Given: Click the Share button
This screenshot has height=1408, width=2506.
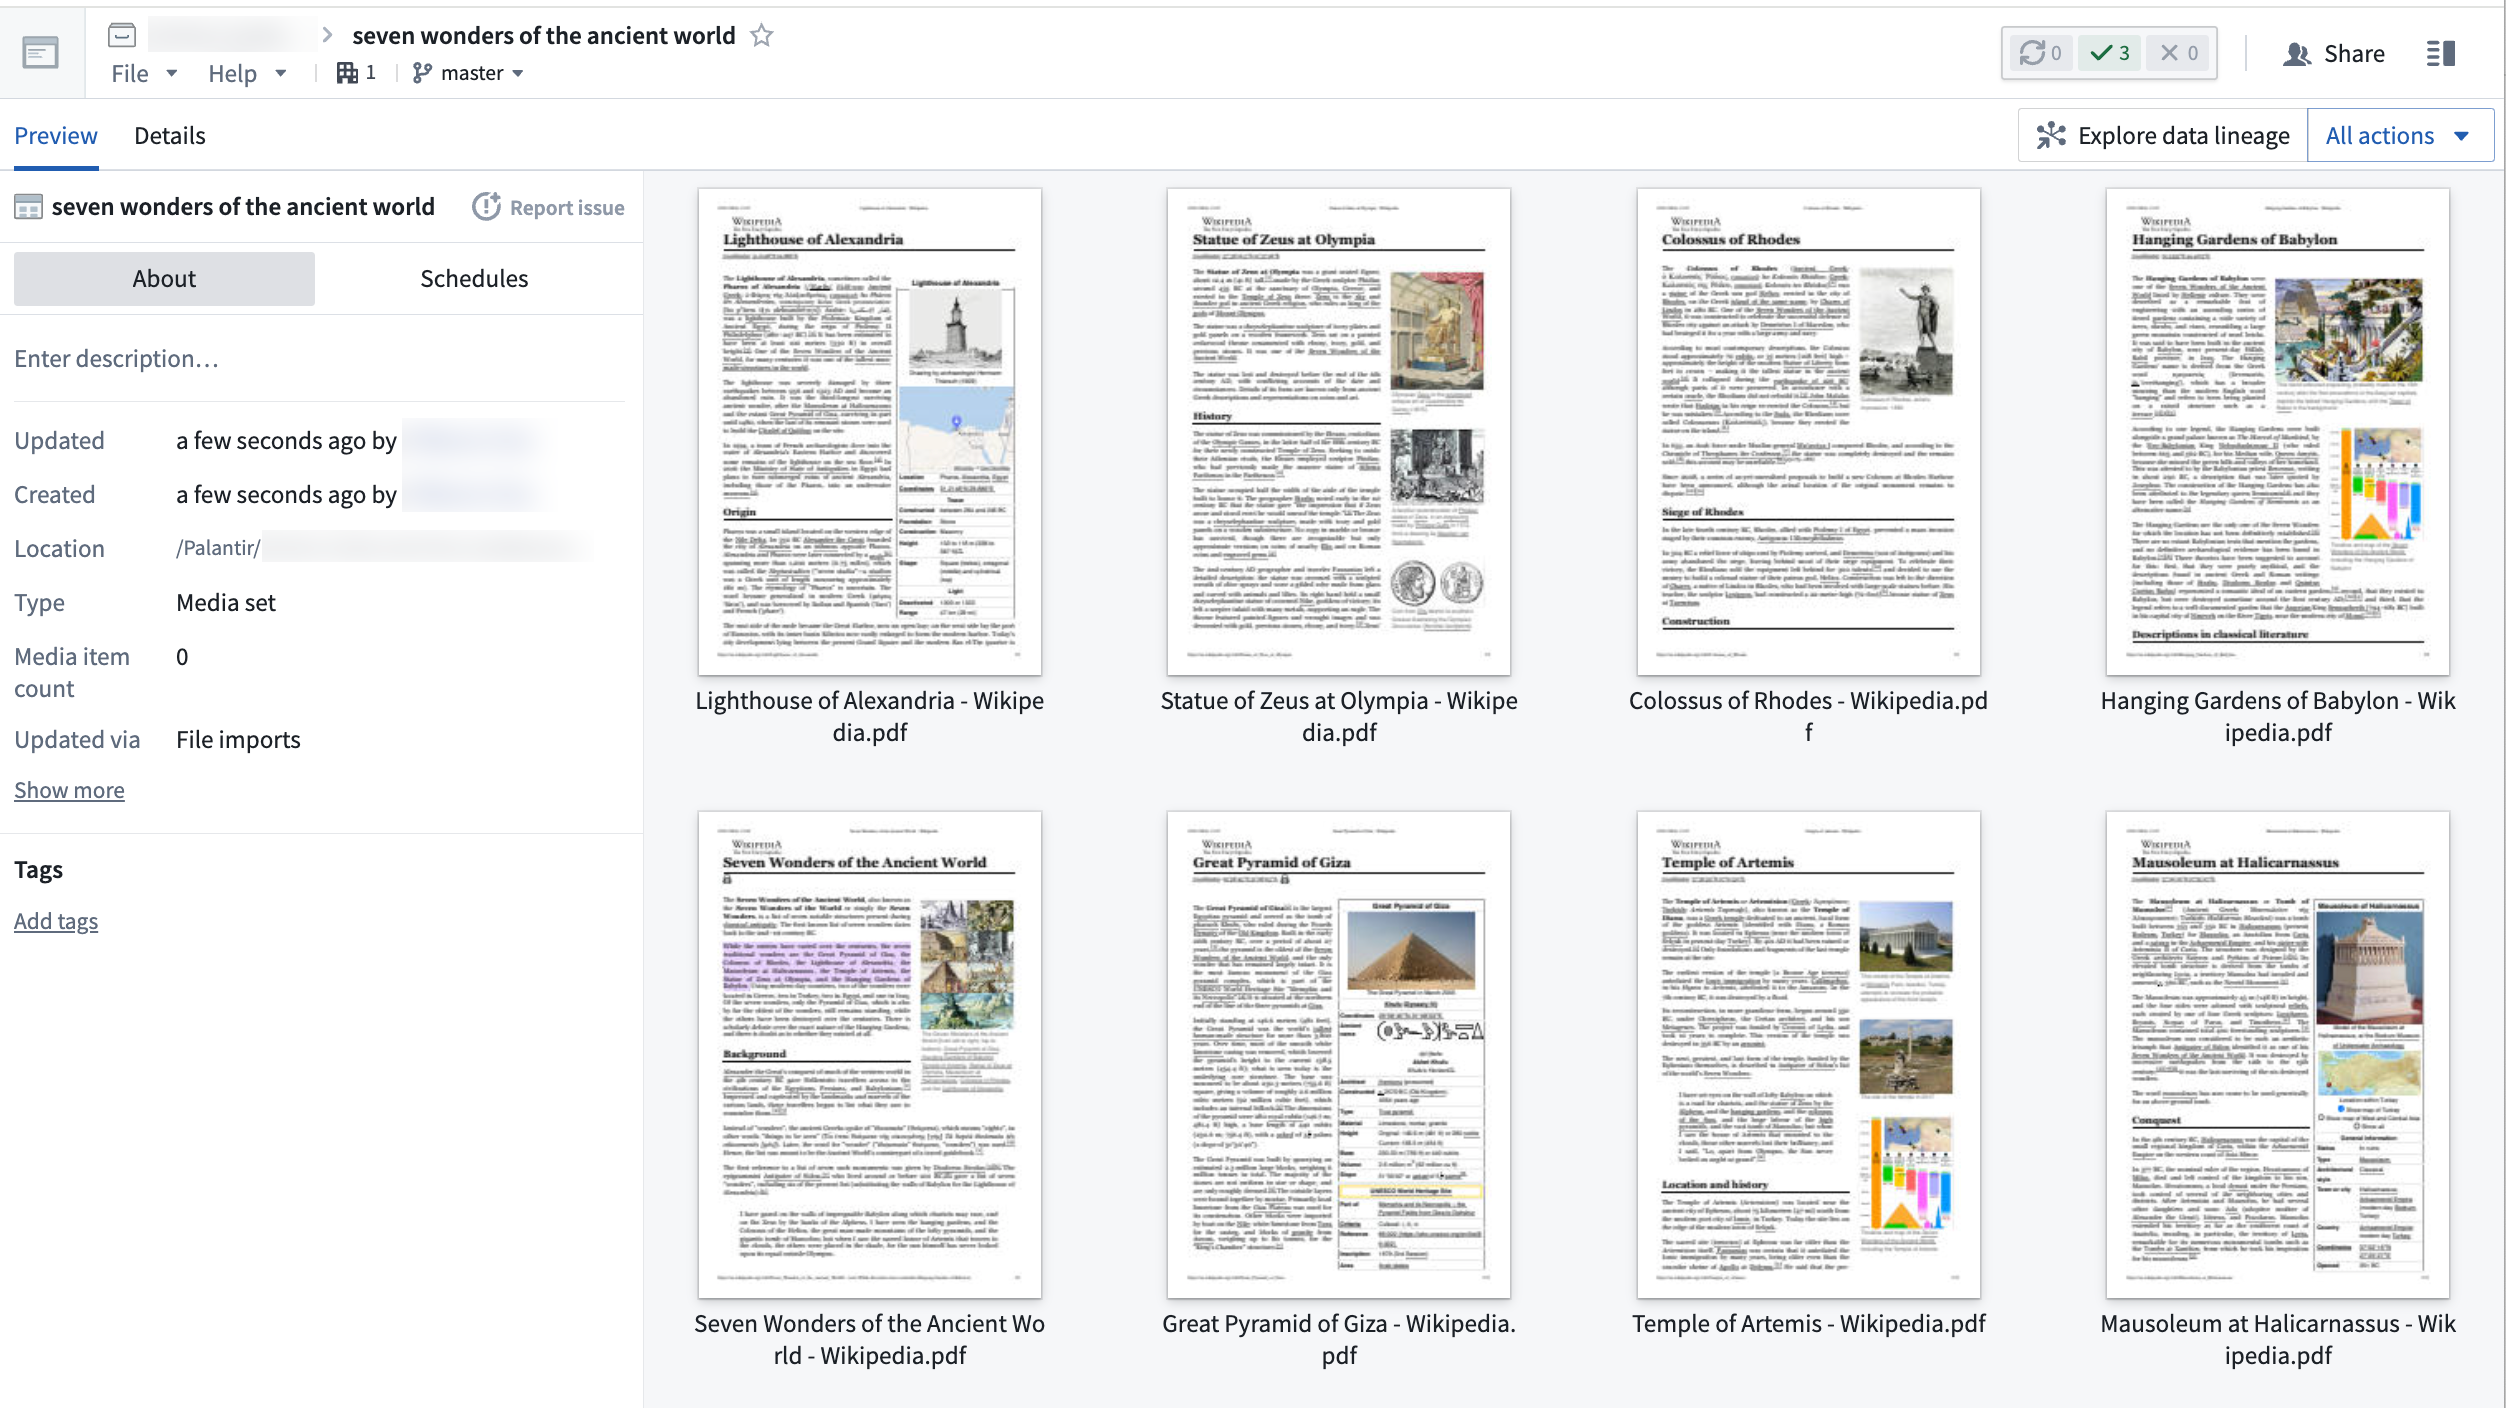Looking at the screenshot, I should (2334, 53).
